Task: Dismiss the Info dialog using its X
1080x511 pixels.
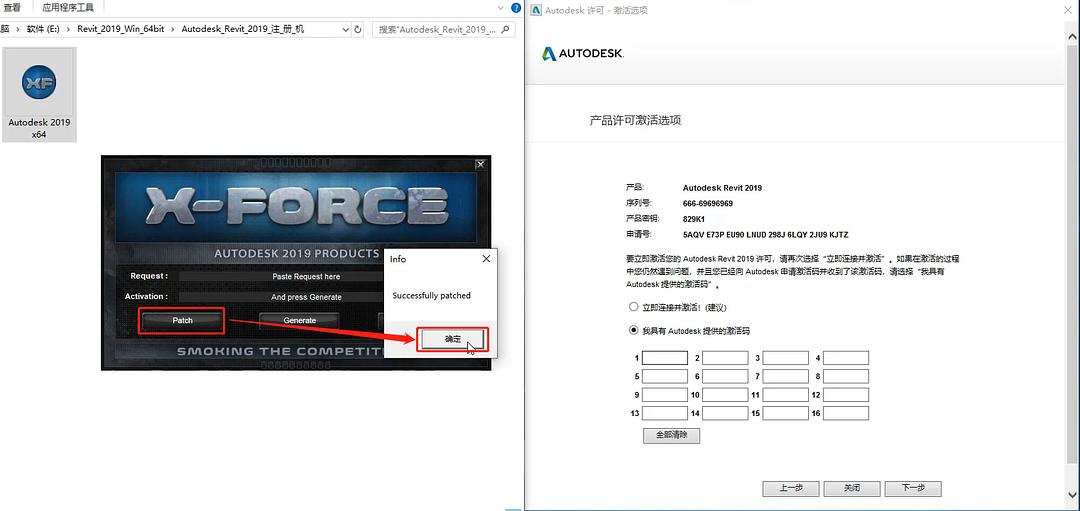Action: [x=486, y=258]
